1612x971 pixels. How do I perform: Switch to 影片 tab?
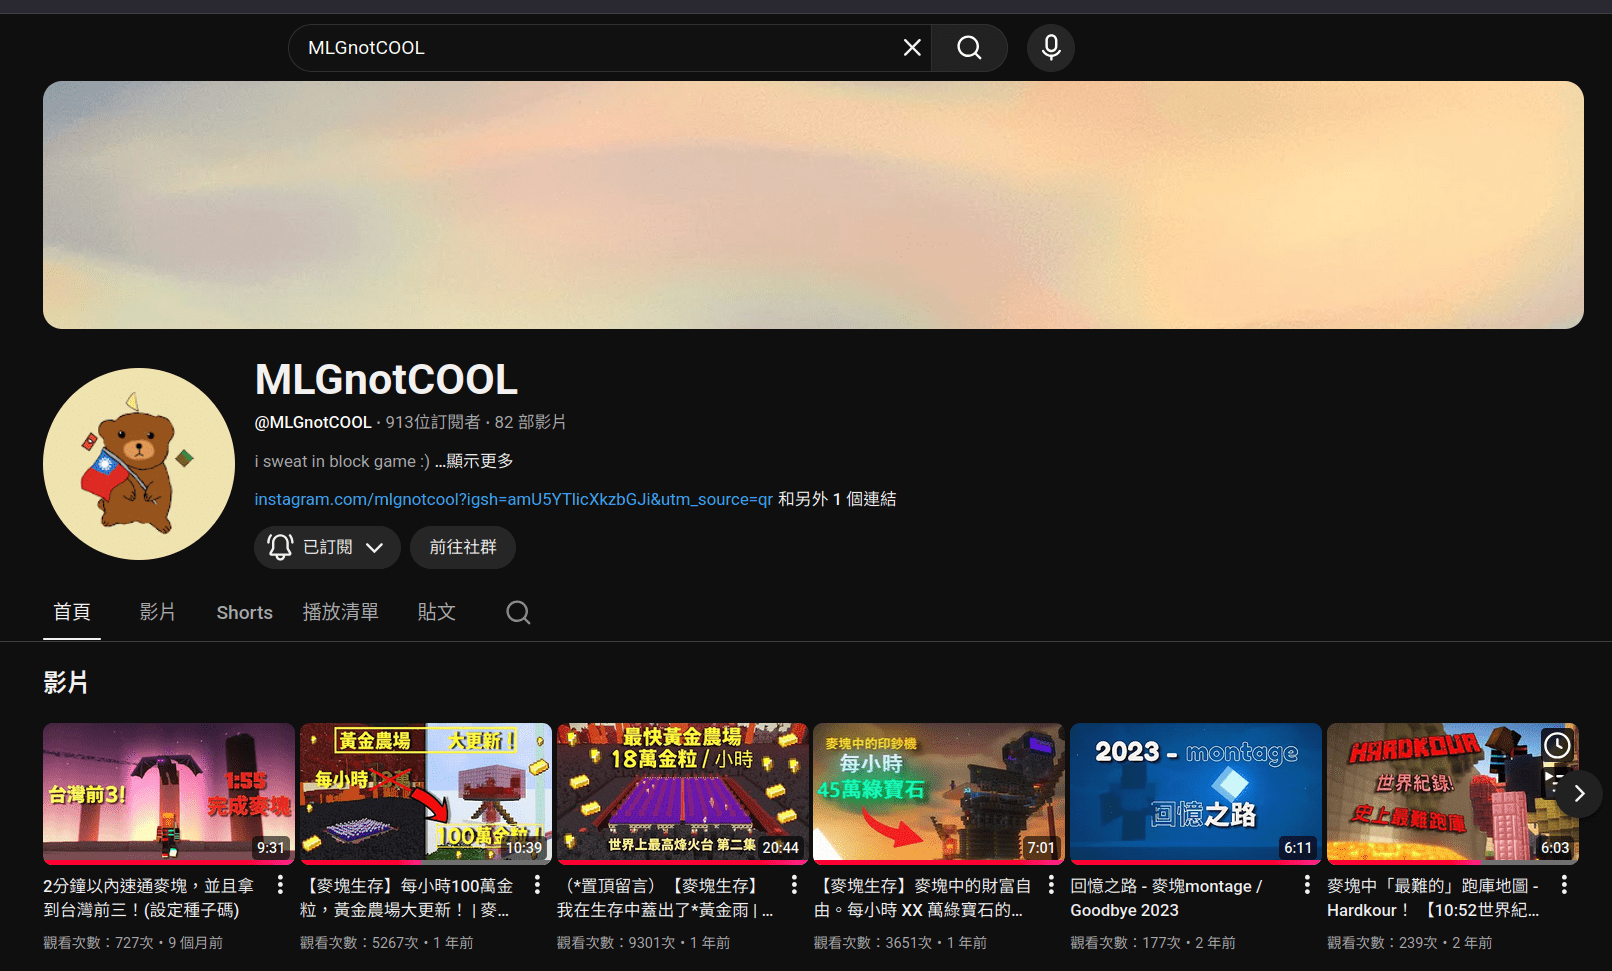(x=157, y=612)
